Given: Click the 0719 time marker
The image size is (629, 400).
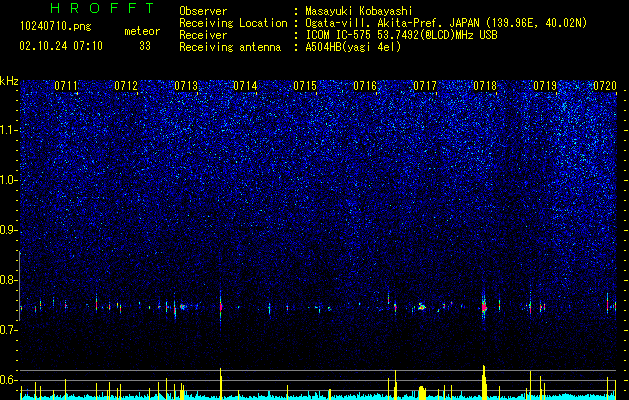Looking at the screenshot, I should coord(545,86).
